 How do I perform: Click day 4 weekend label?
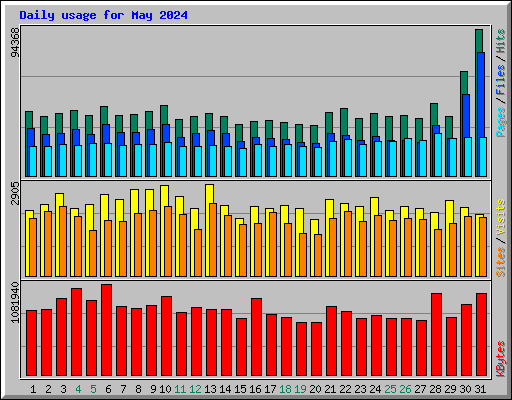[78, 389]
